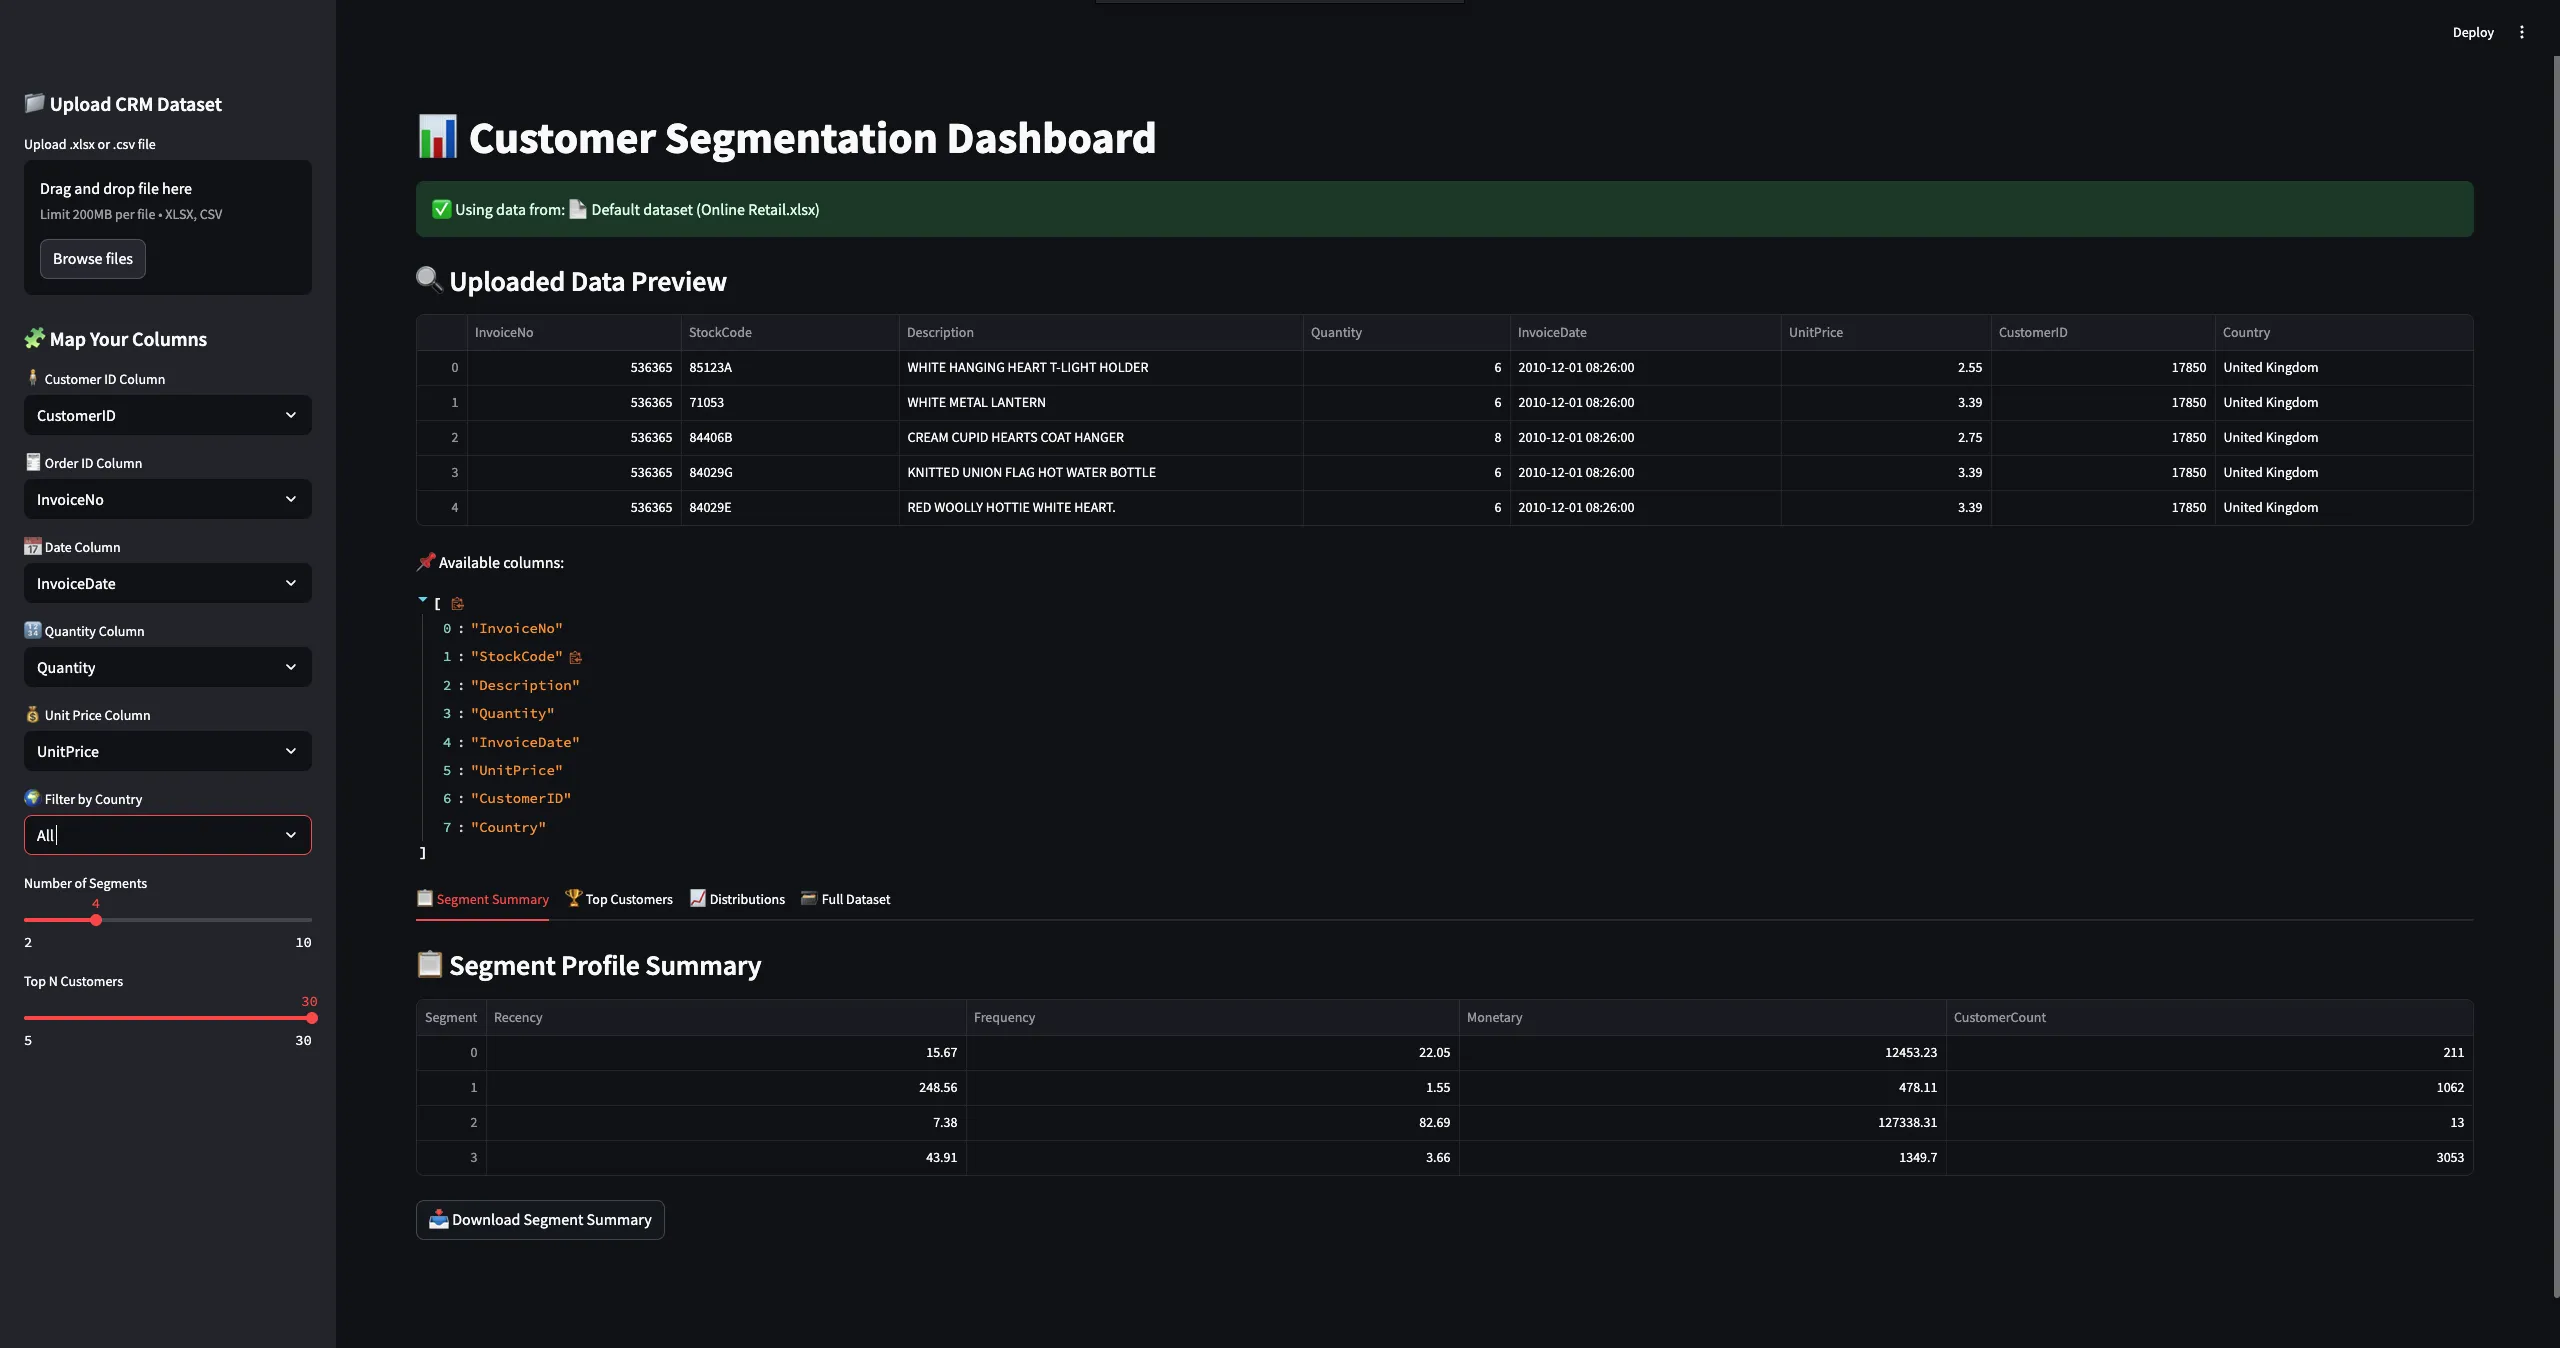Select the Full Dataset tab
The width and height of the screenshot is (2560, 1348).
click(x=845, y=899)
